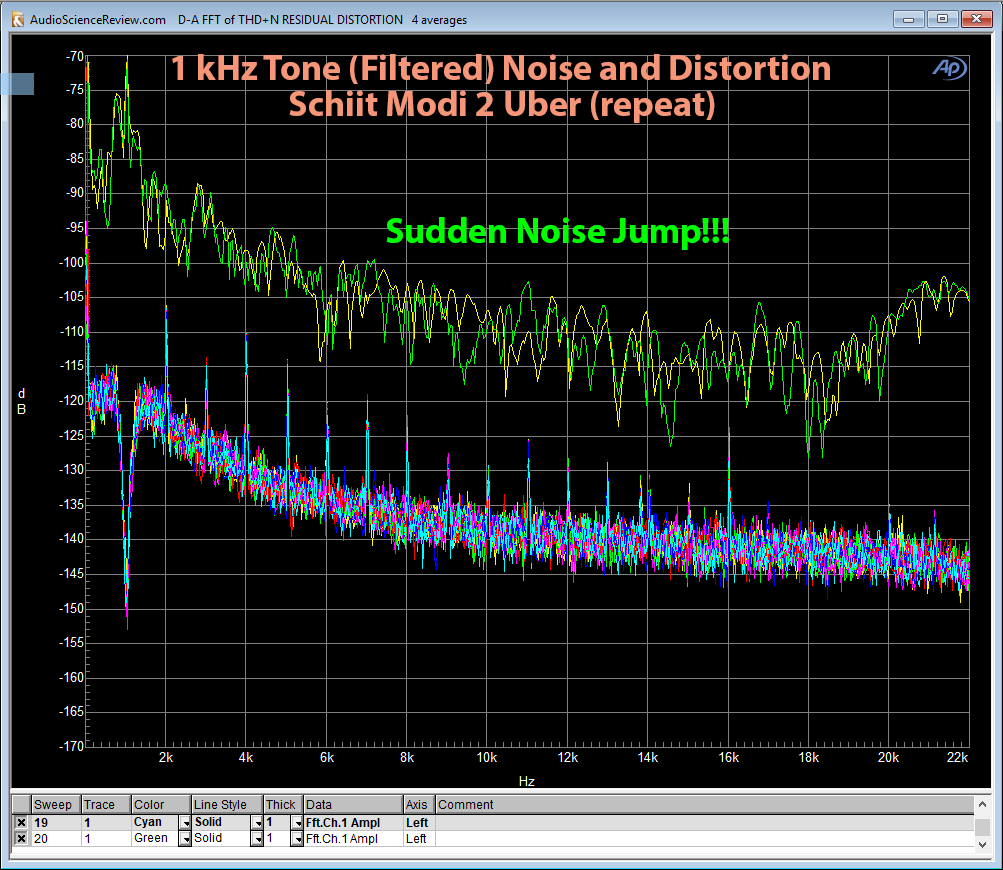Click legend scrollbar up arrow
This screenshot has width=1003, height=870.
click(x=983, y=803)
